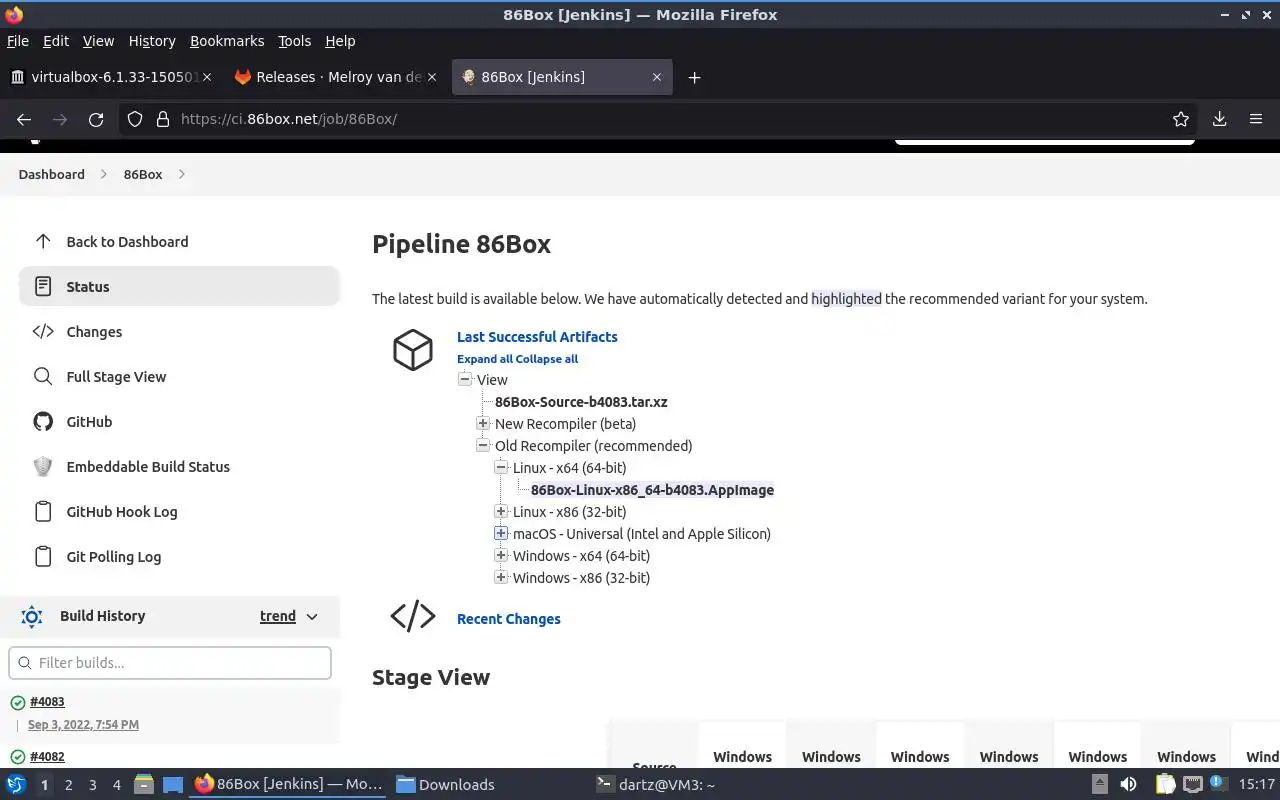
Task: Open the History menu
Action: 152,41
